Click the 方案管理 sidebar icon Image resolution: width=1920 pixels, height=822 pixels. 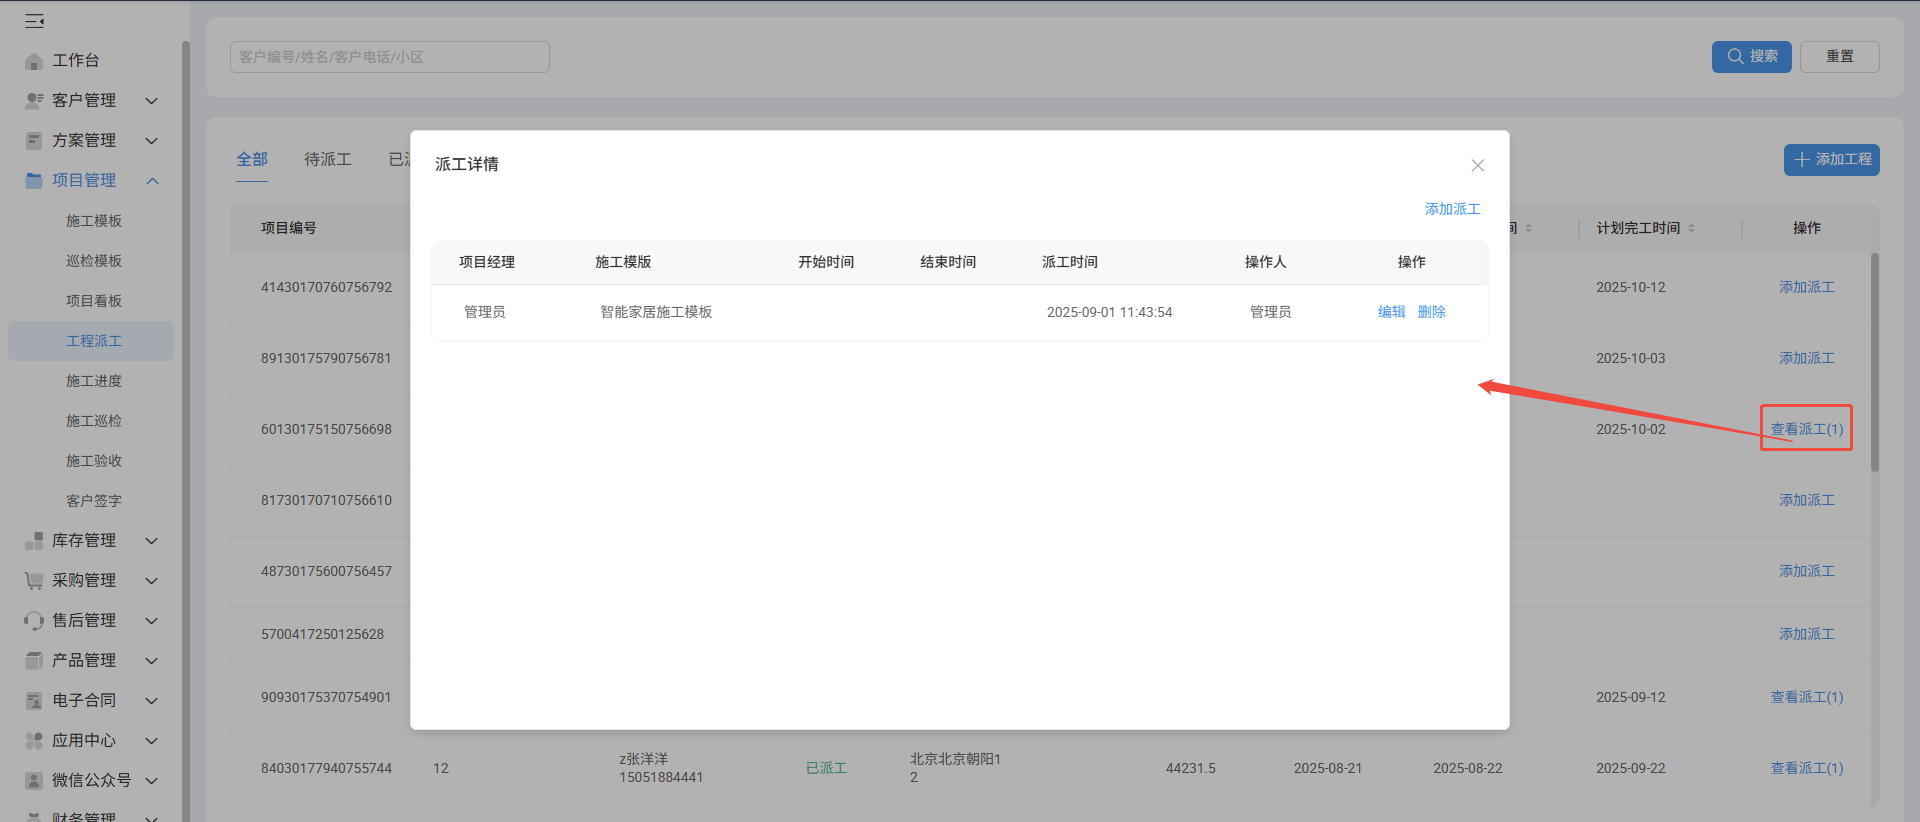pos(34,141)
